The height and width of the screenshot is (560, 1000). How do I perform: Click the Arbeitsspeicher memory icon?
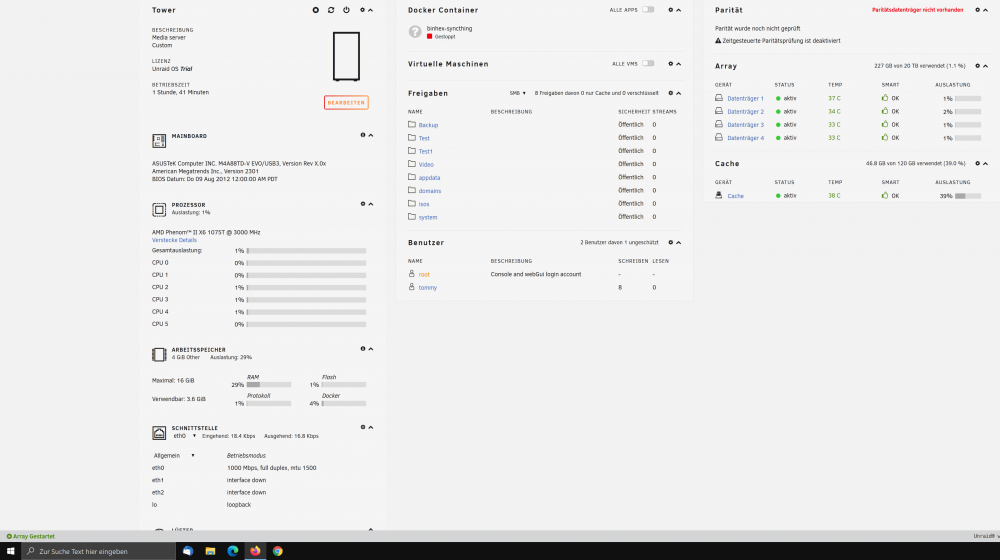tap(159, 354)
